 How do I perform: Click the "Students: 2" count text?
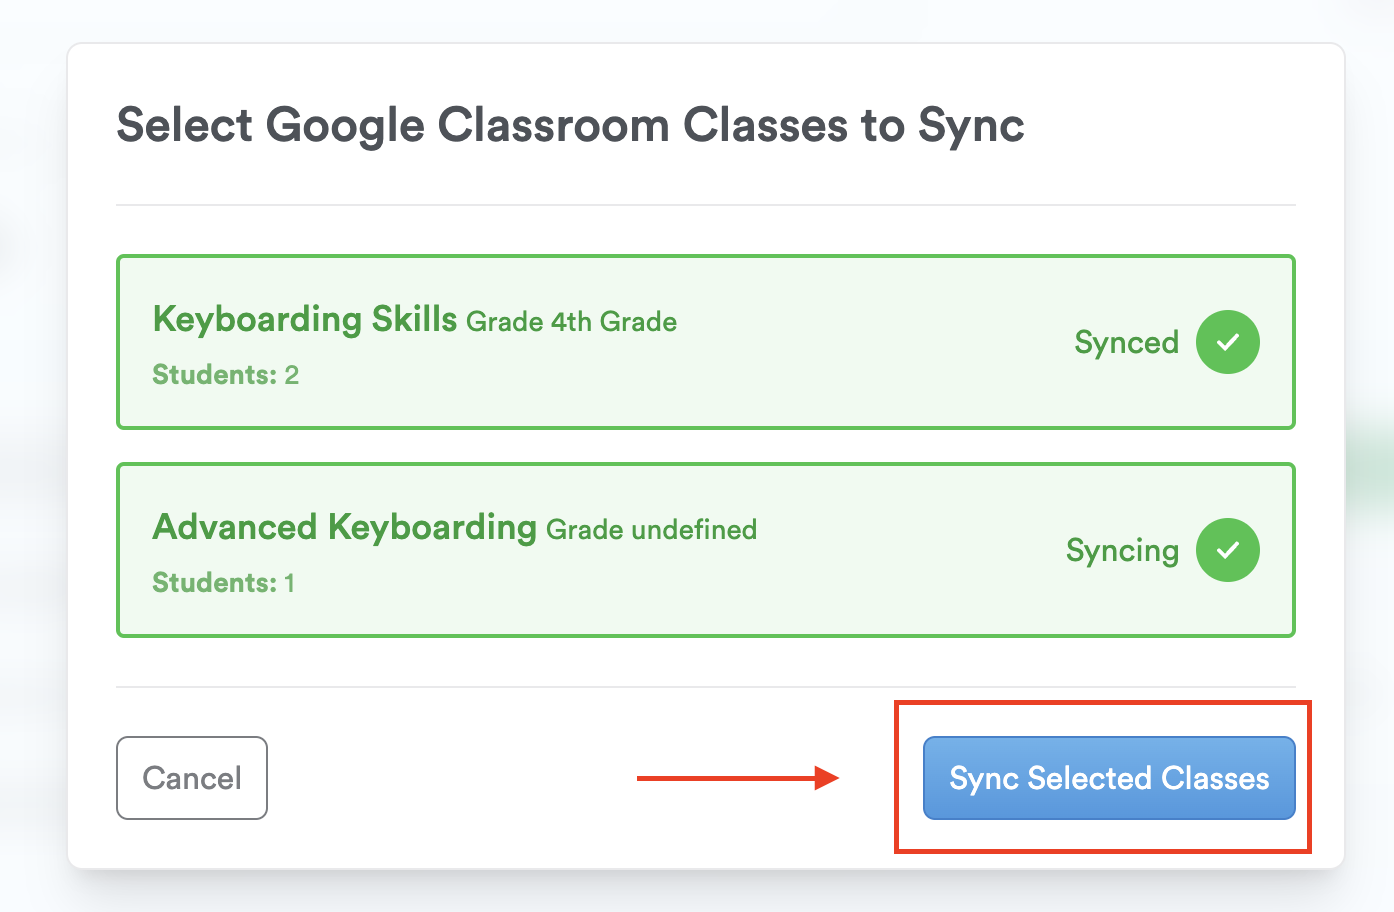225,375
